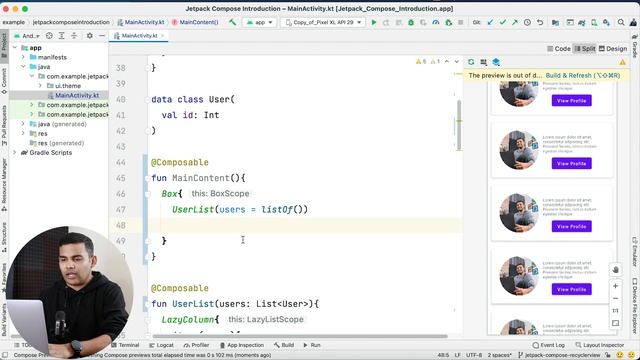The width and height of the screenshot is (640, 360).
Task: Open the Run tool window tab
Action: point(312,345)
